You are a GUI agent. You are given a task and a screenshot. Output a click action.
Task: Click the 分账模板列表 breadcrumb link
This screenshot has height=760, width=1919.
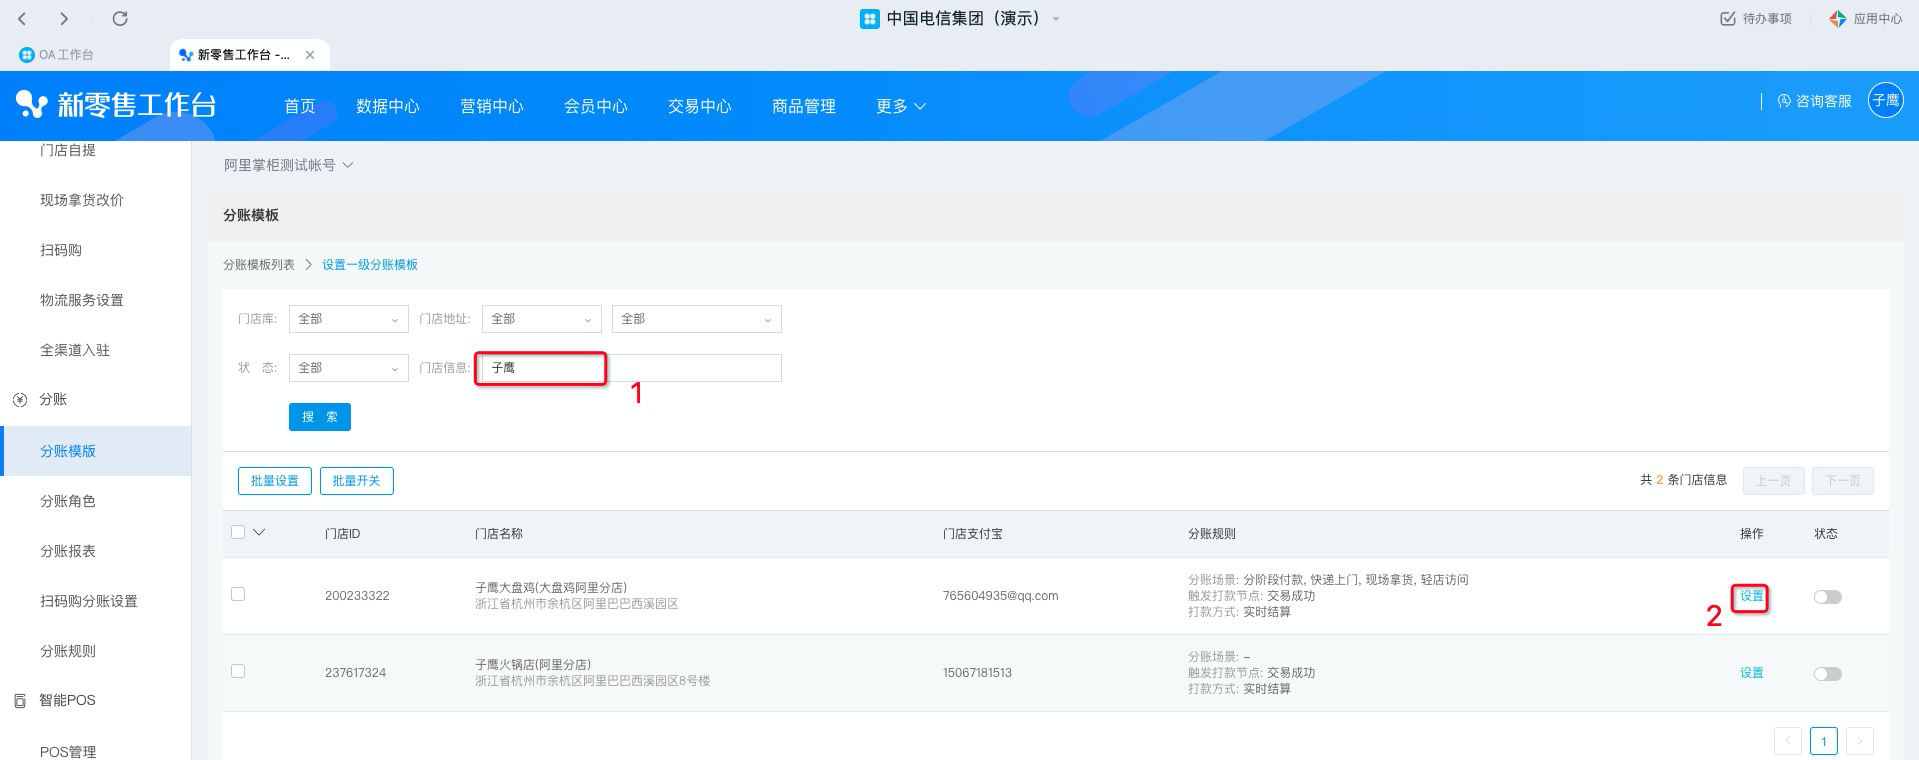(x=259, y=265)
